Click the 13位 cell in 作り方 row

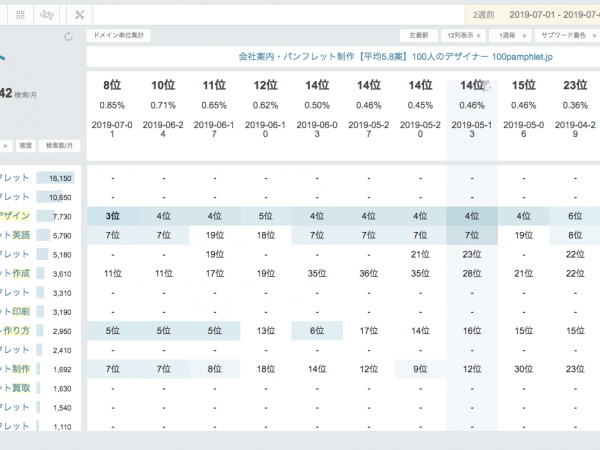coord(266,331)
